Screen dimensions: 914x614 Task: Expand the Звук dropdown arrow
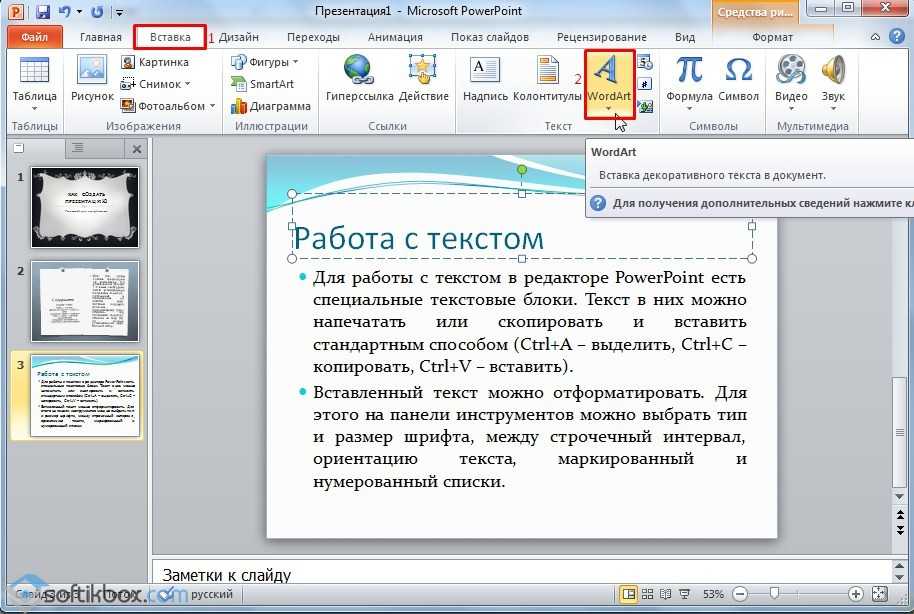click(833, 108)
